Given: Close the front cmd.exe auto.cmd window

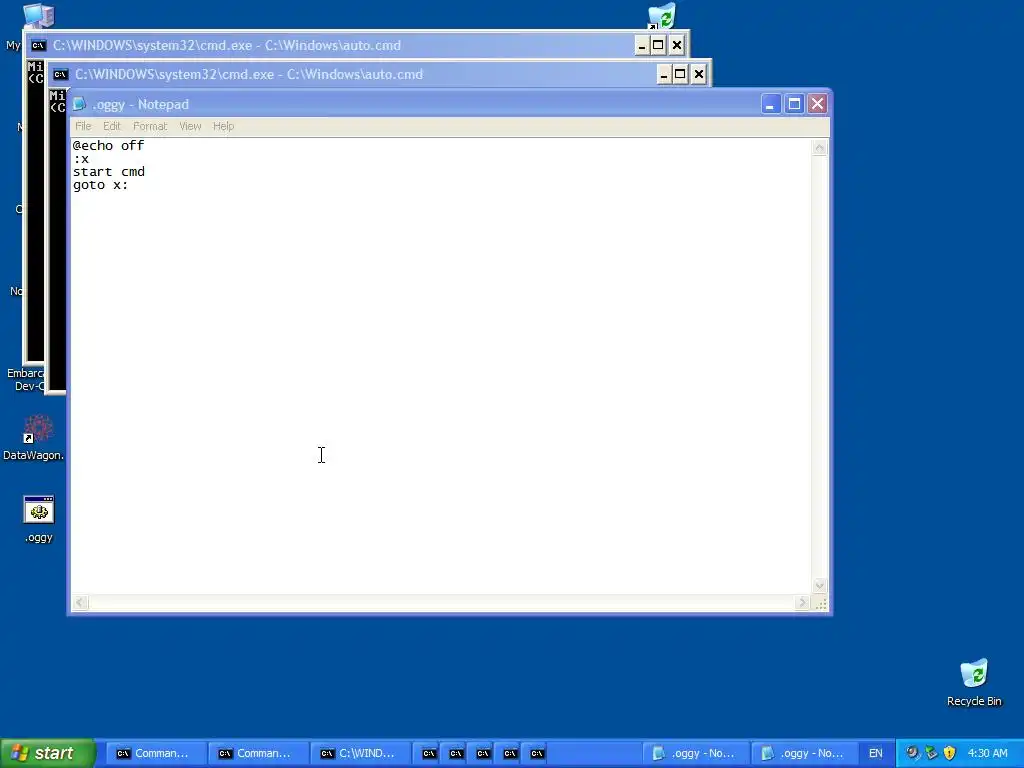Looking at the screenshot, I should [699, 74].
